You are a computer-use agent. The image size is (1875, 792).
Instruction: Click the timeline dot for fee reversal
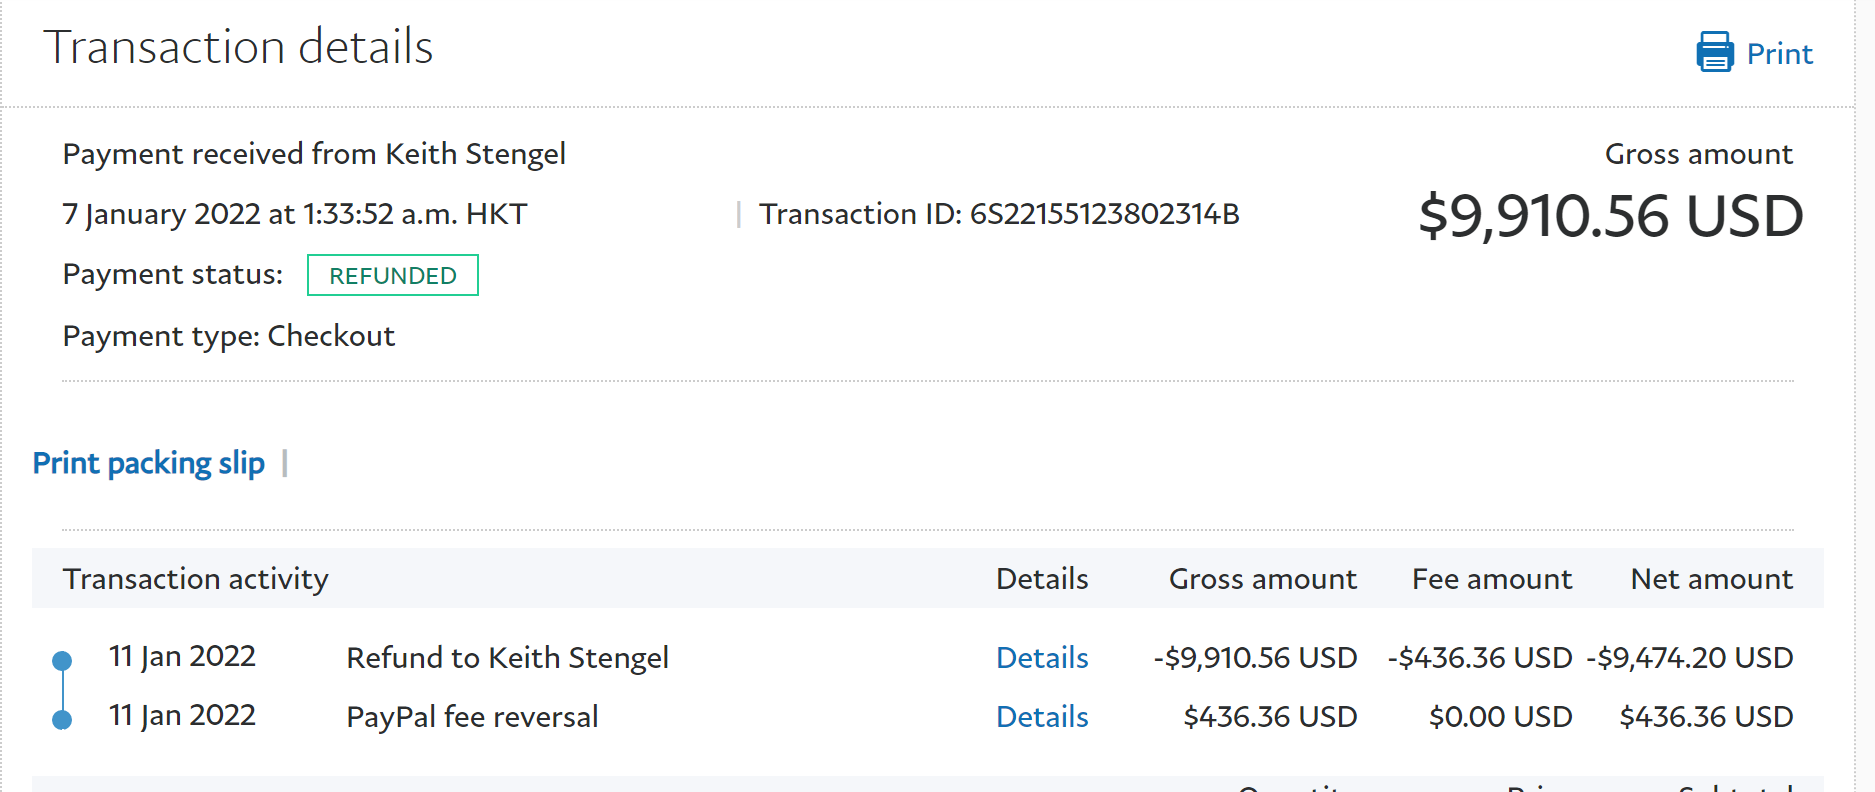pyautogui.click(x=62, y=720)
